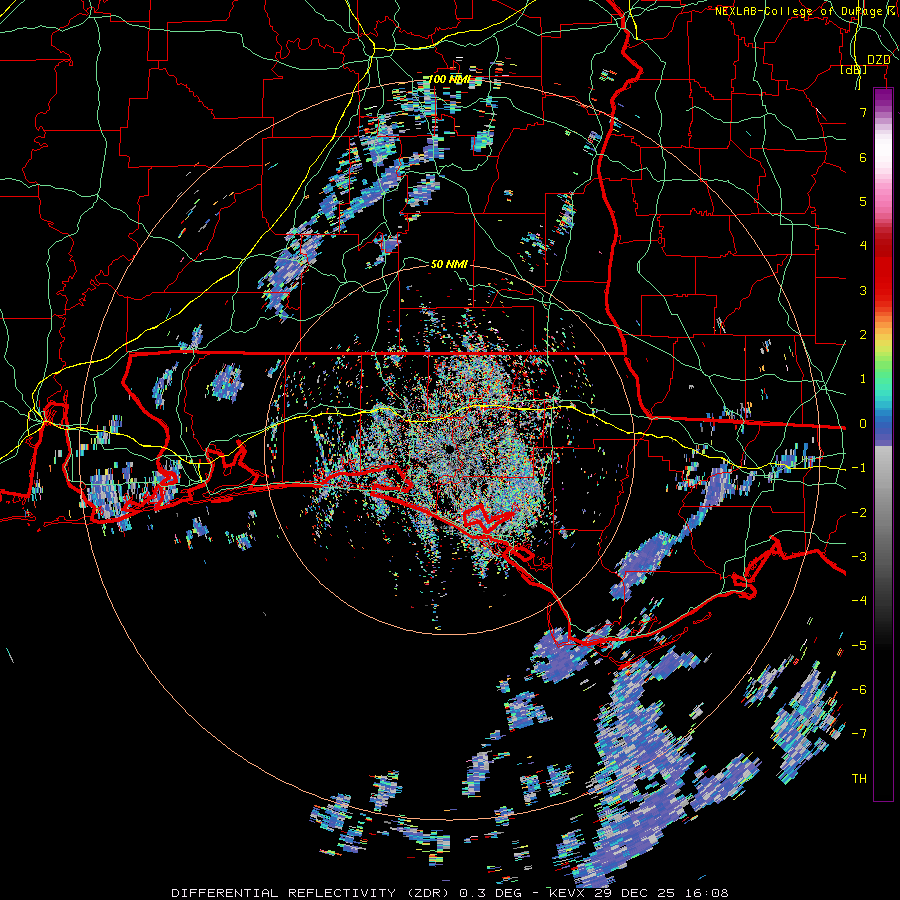Click the '[dB]' unit label
Image resolution: width=900 pixels, height=900 pixels.
[854, 69]
